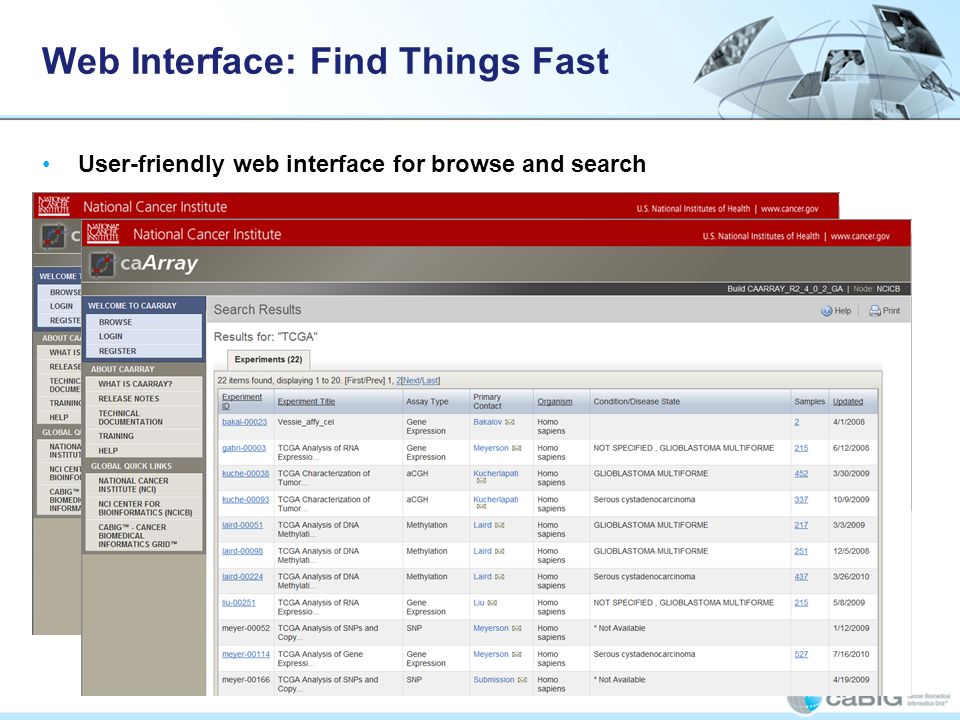Click the Submission contact link
The image size is (960, 720).
click(x=493, y=680)
